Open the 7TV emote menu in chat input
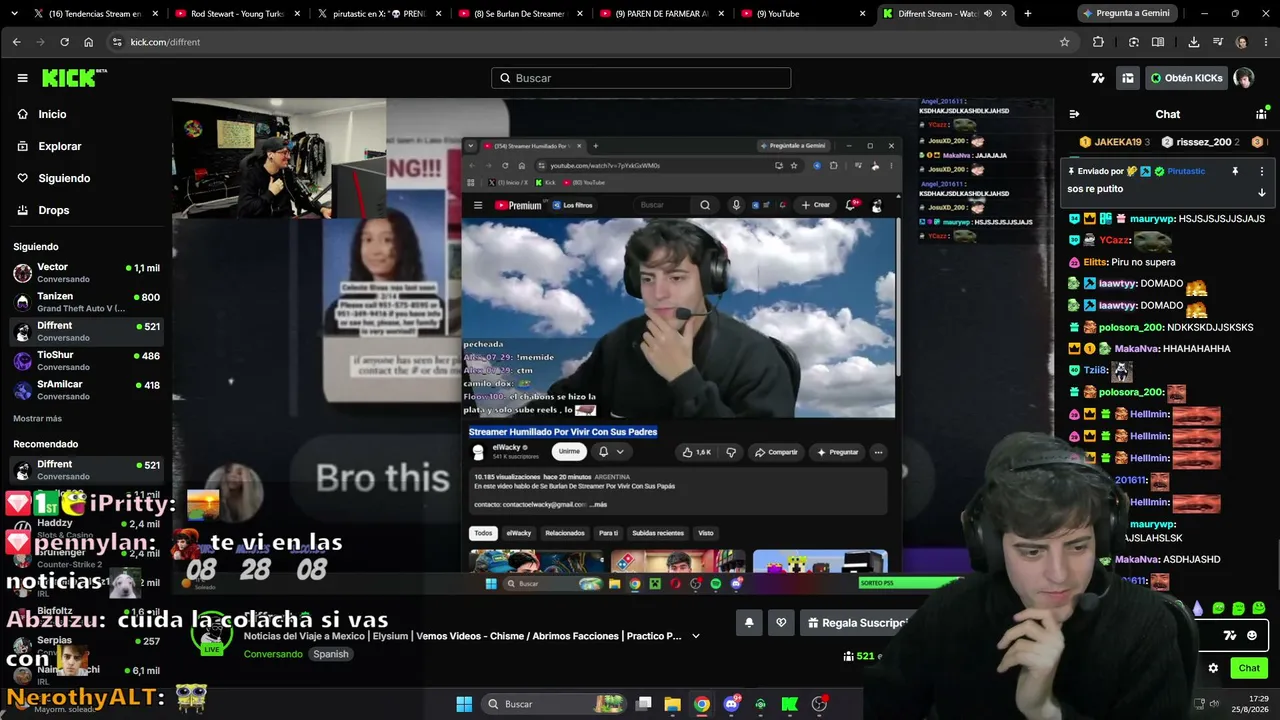1280x720 pixels. [x=1230, y=636]
